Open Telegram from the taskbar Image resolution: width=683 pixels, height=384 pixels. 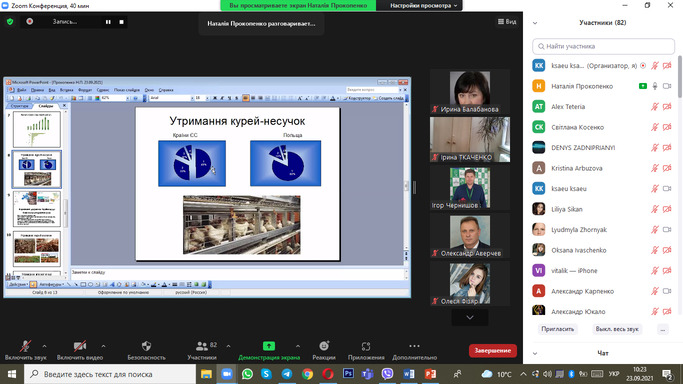pos(287,374)
